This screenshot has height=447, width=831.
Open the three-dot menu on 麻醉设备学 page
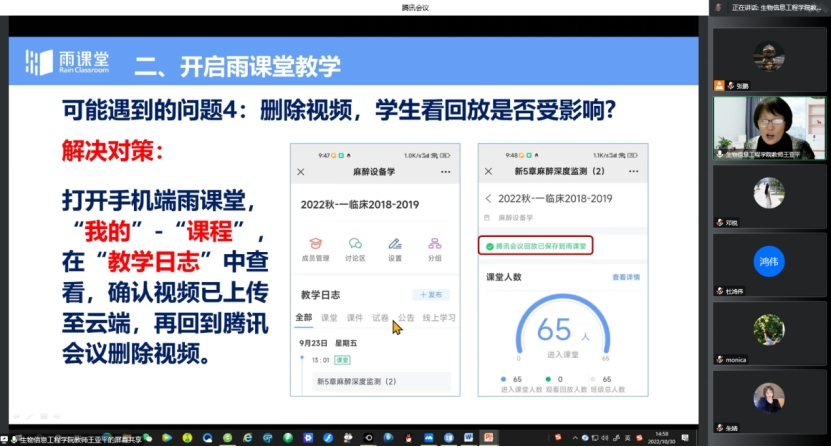point(446,172)
